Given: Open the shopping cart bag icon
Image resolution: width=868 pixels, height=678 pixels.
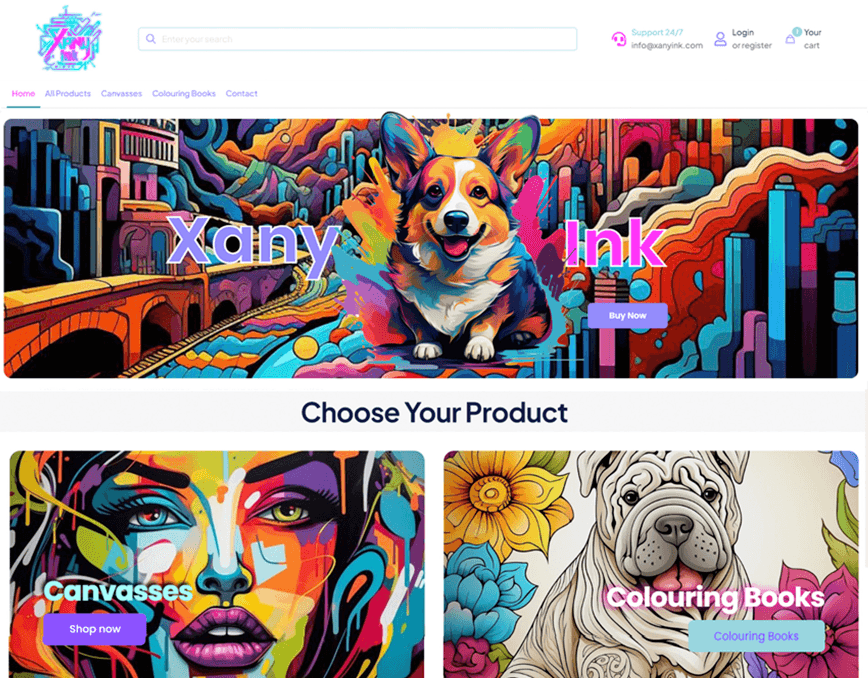Looking at the screenshot, I should click(x=790, y=39).
